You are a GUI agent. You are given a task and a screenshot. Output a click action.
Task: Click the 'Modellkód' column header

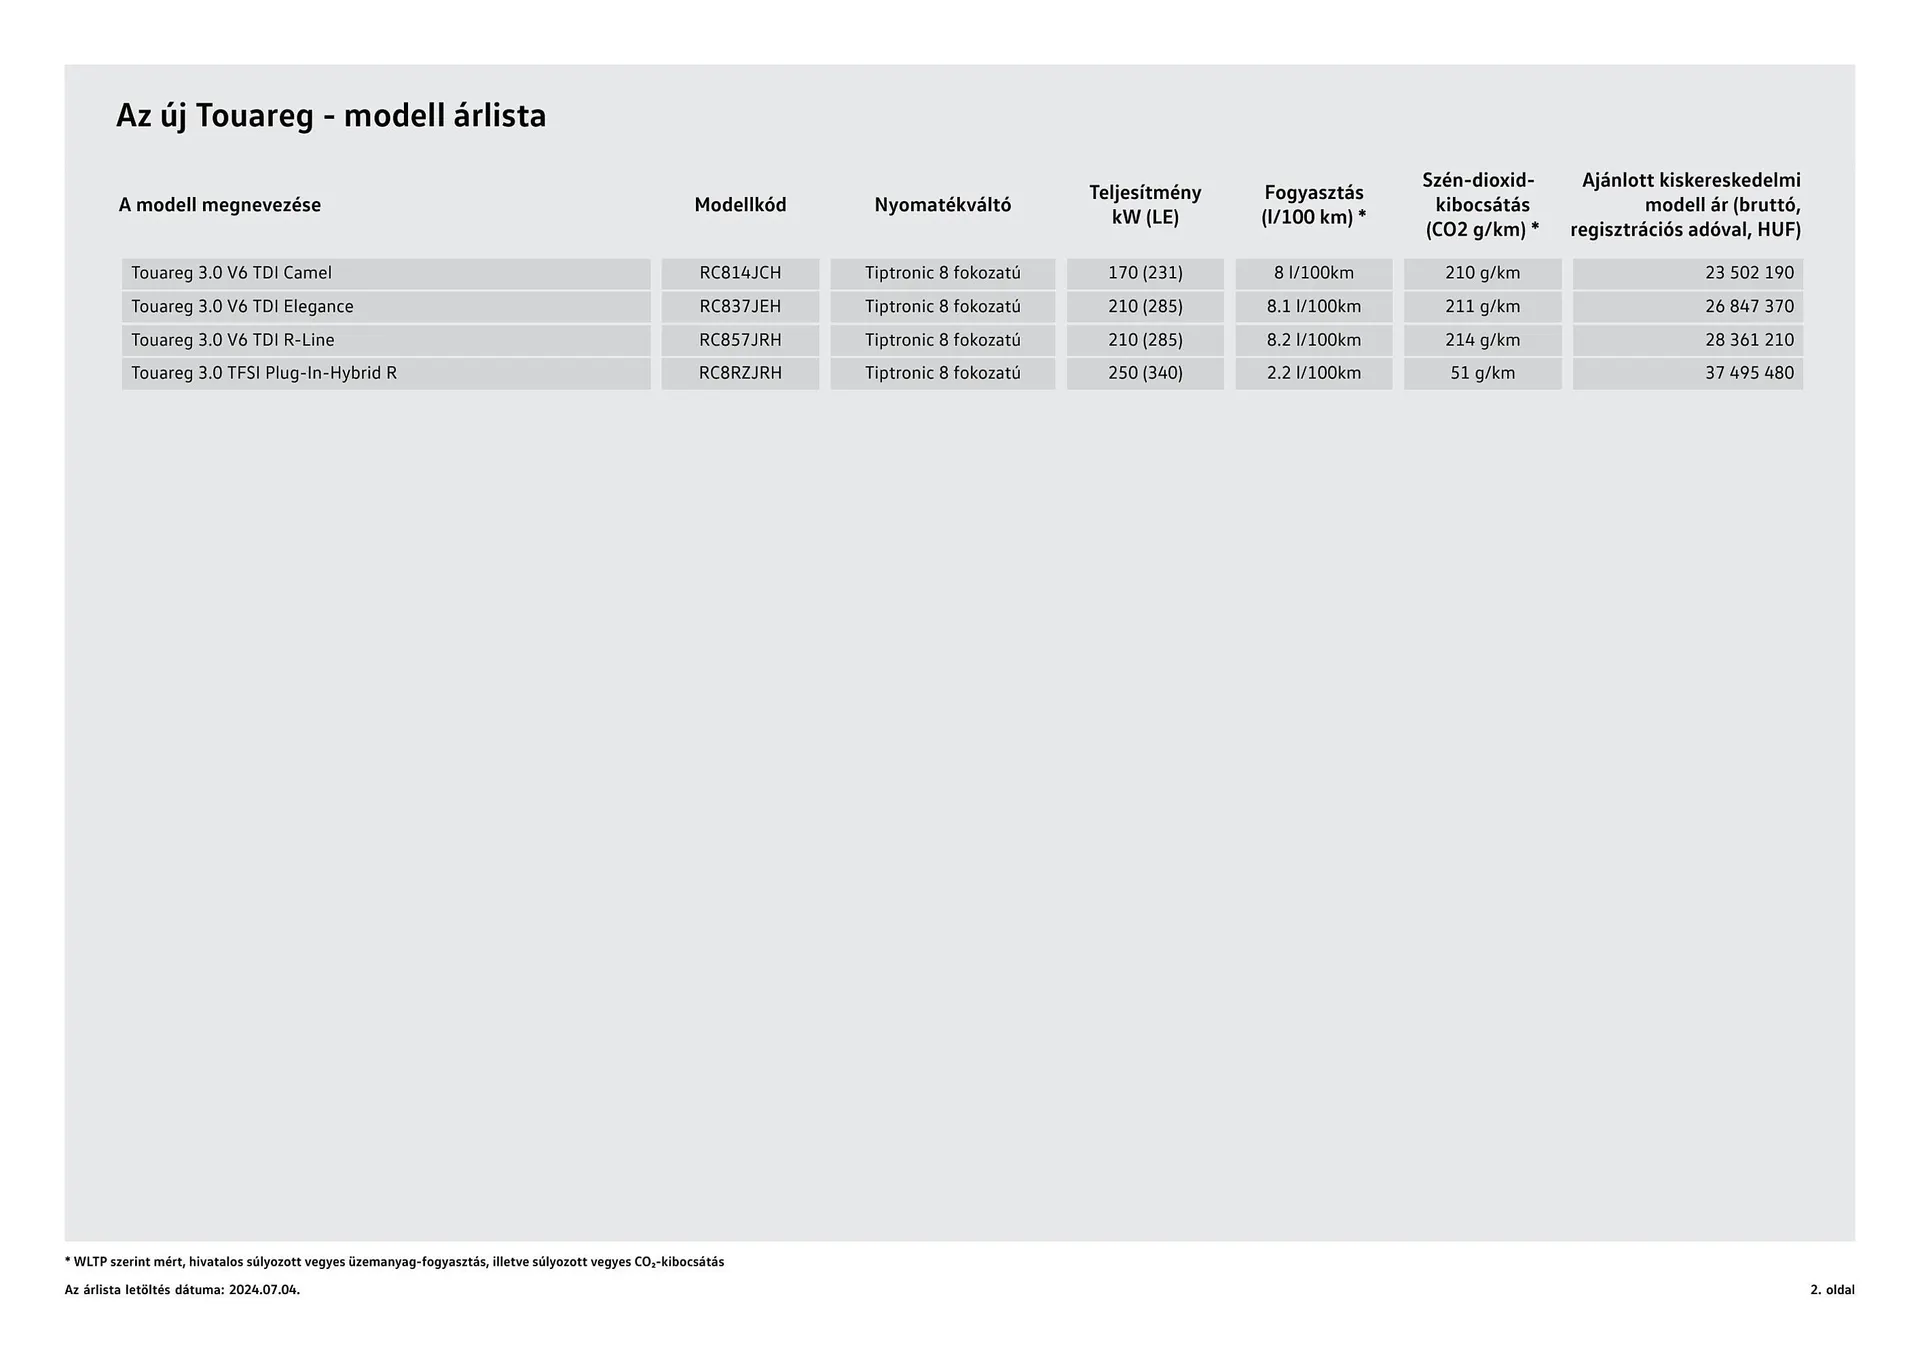[740, 205]
